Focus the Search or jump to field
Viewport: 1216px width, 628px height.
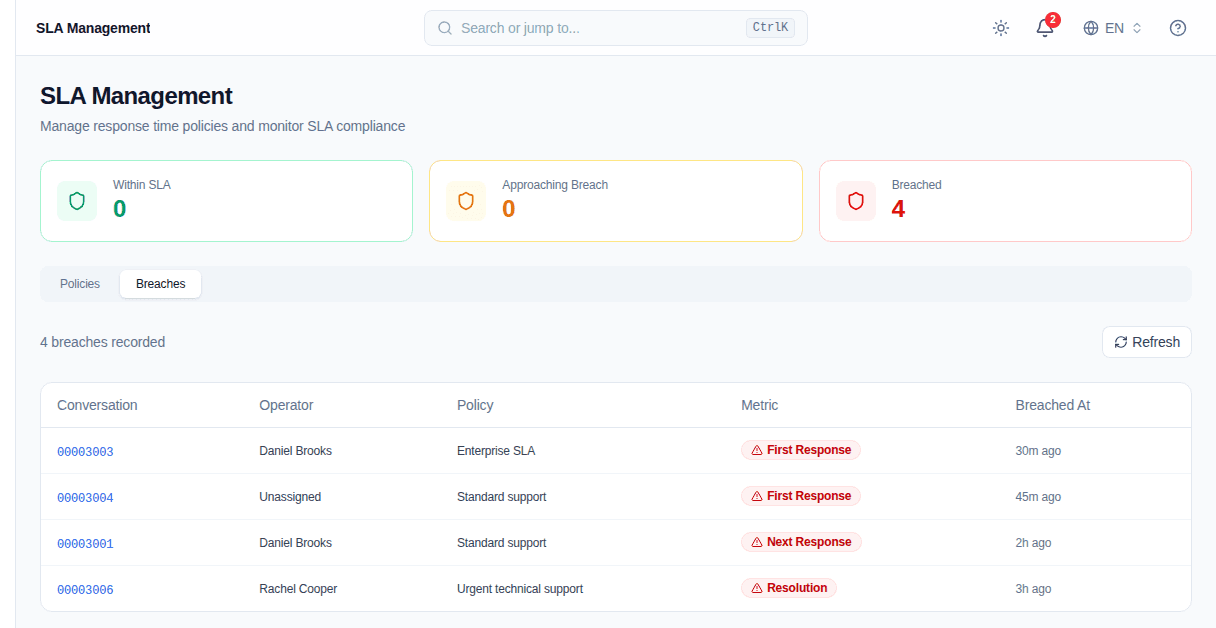[616, 28]
